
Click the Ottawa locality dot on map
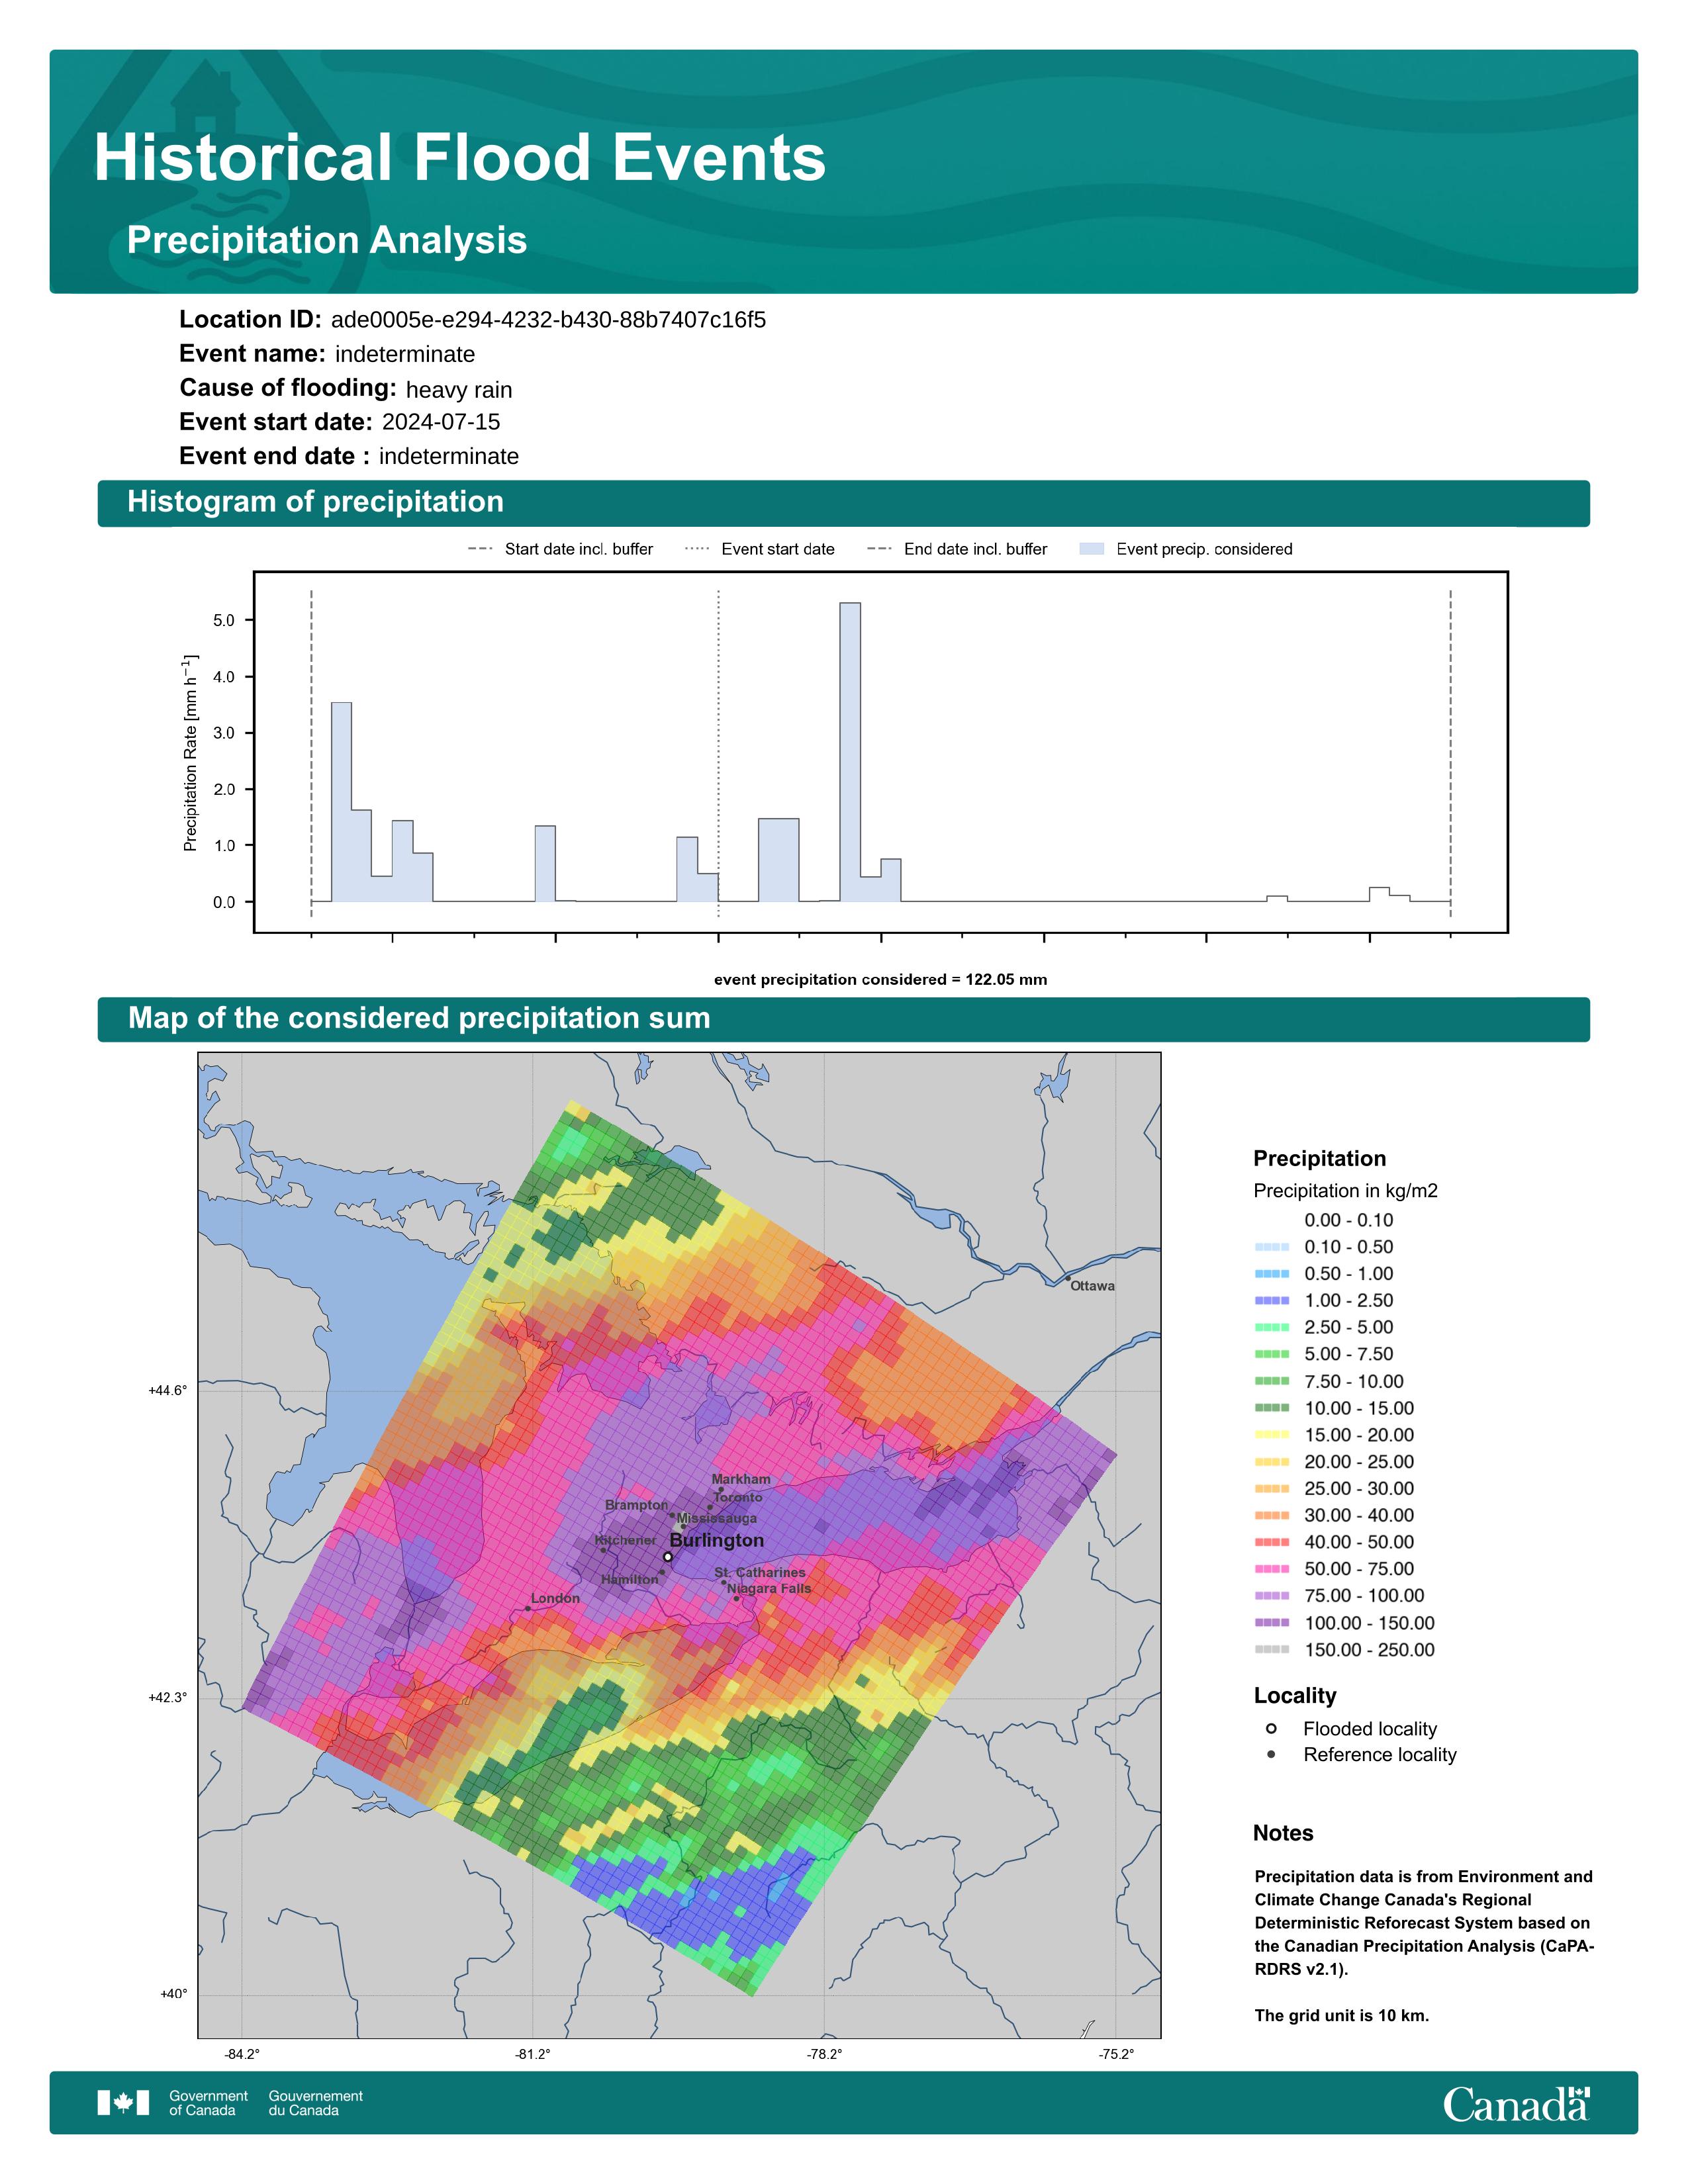tap(1068, 1278)
